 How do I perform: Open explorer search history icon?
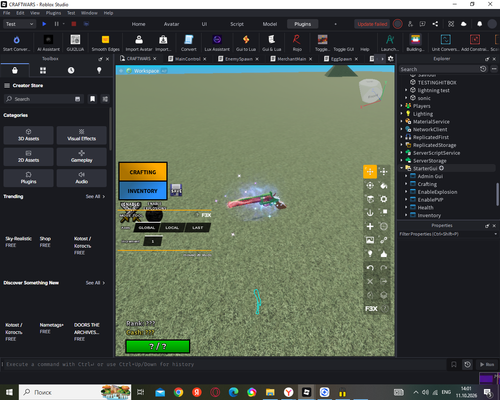483,69
